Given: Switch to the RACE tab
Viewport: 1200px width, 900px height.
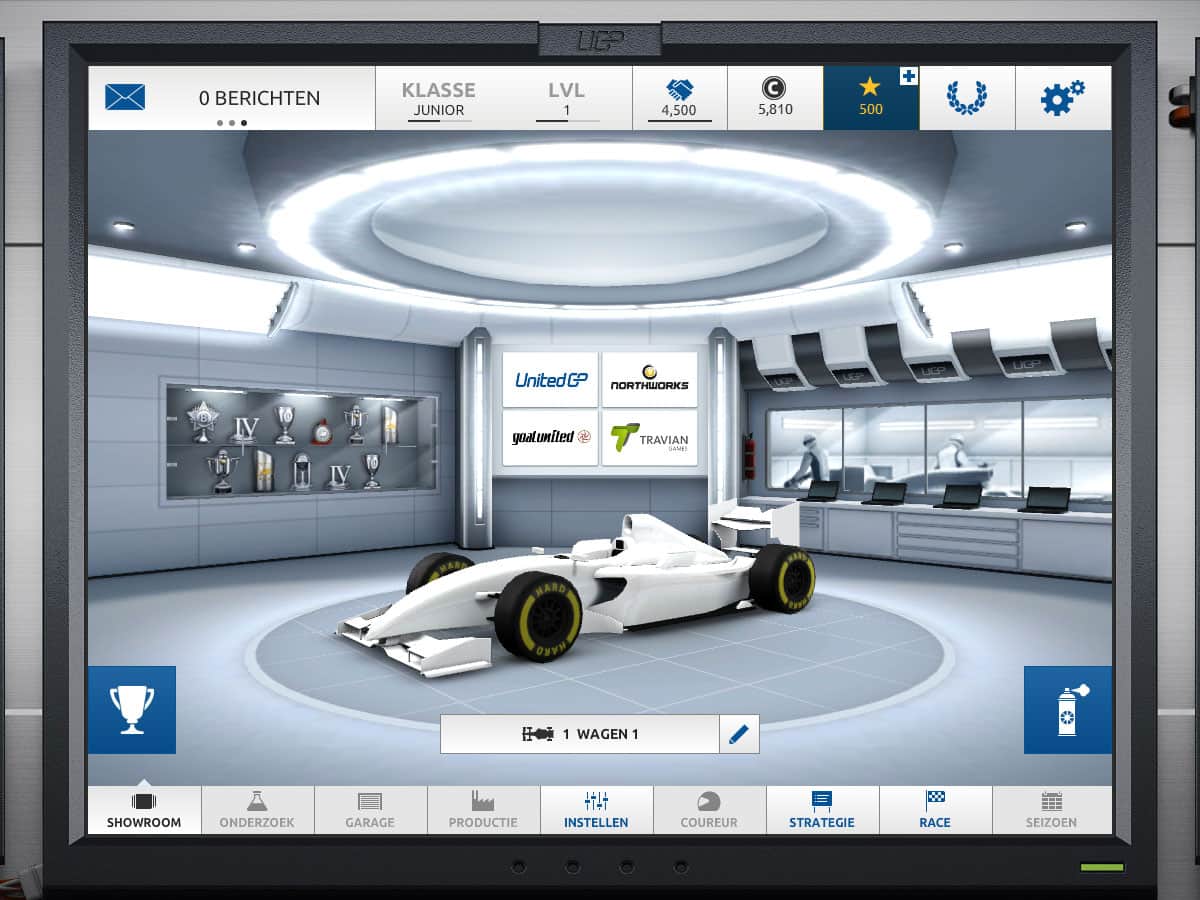Looking at the screenshot, I should point(935,810).
